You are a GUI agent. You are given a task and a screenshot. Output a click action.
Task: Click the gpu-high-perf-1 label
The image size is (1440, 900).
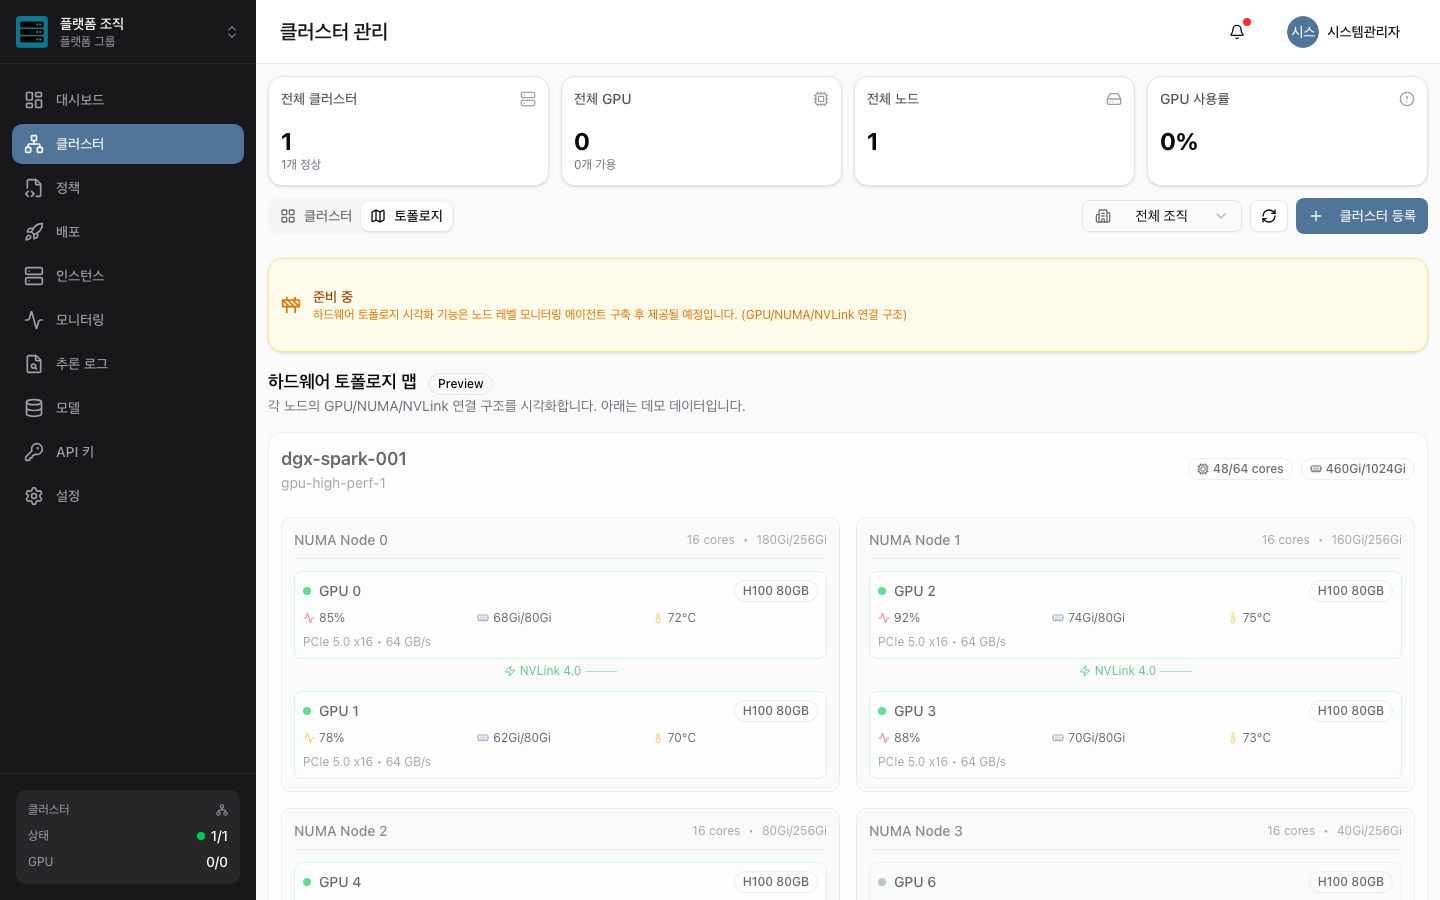pos(334,483)
